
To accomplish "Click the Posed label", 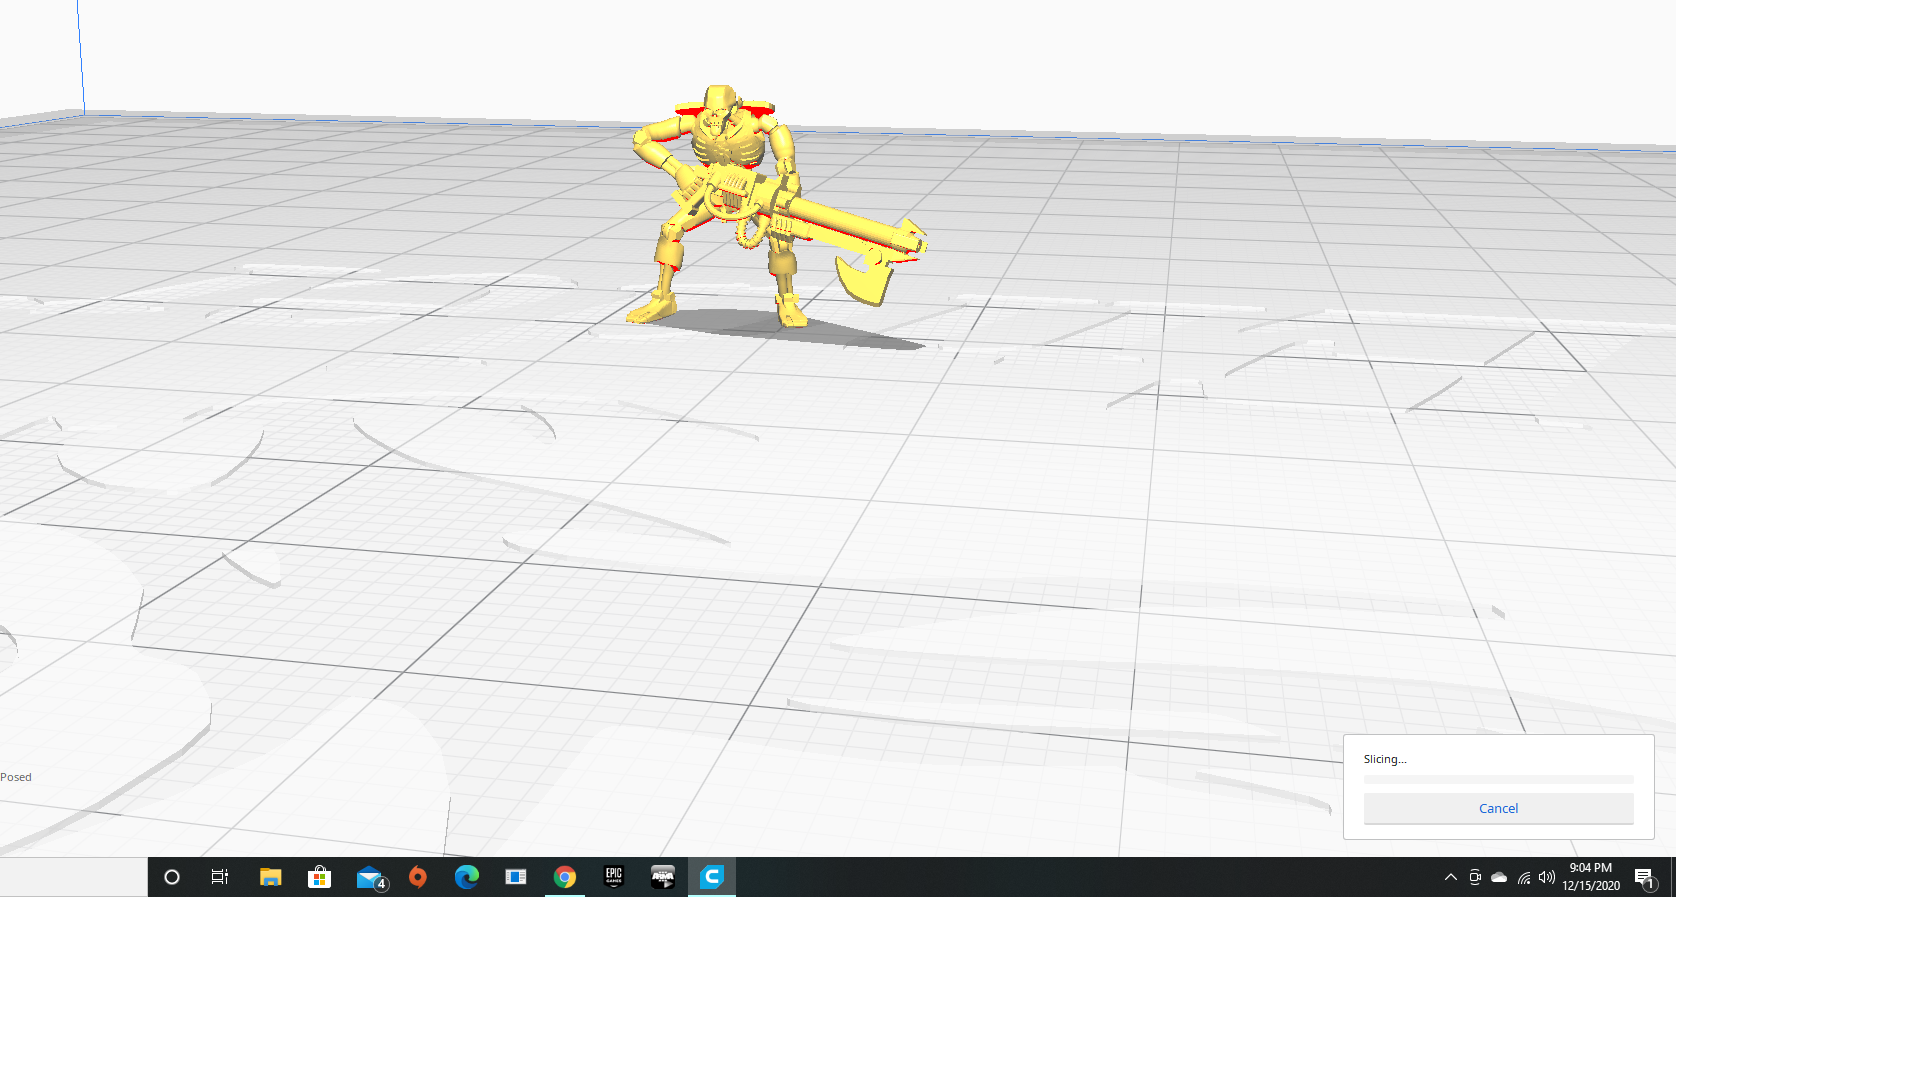I will point(15,776).
